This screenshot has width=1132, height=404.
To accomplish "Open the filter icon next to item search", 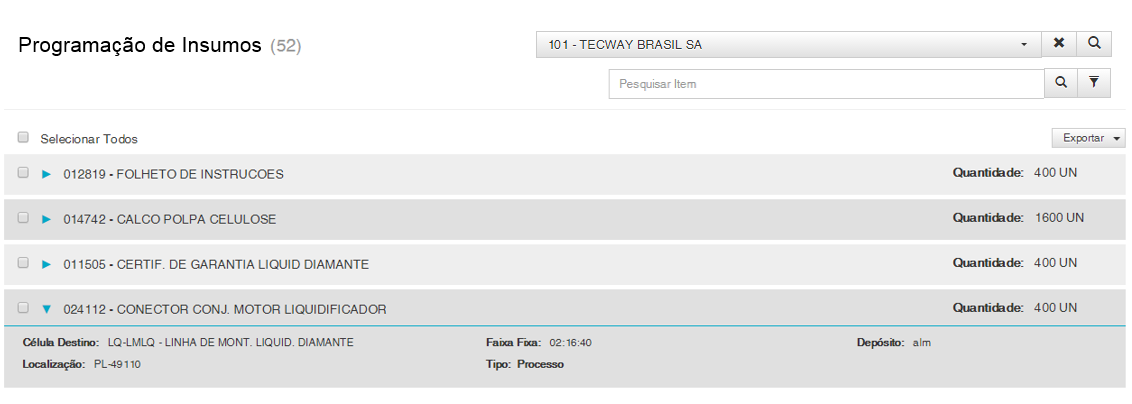I will point(1094,84).
